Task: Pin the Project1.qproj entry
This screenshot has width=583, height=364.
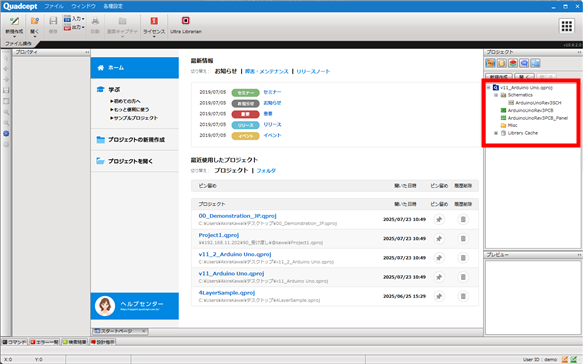Action: click(439, 239)
